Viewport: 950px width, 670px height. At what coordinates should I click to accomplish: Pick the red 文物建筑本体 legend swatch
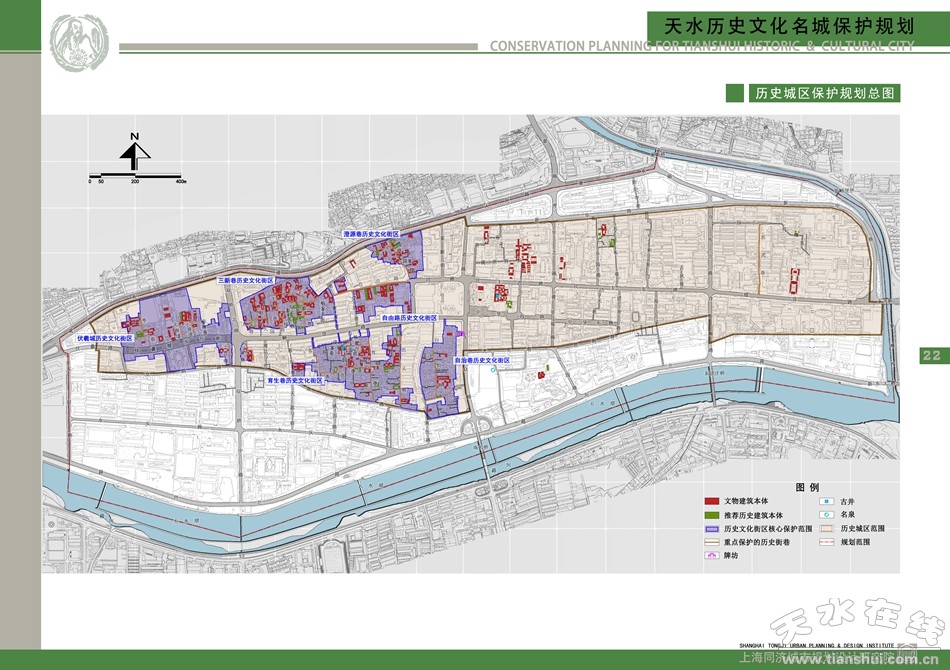click(713, 499)
